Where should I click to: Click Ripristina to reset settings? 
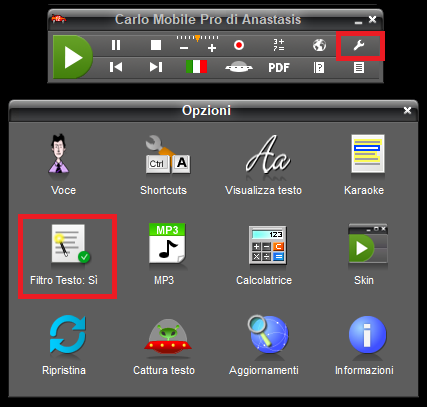pyautogui.click(x=64, y=345)
